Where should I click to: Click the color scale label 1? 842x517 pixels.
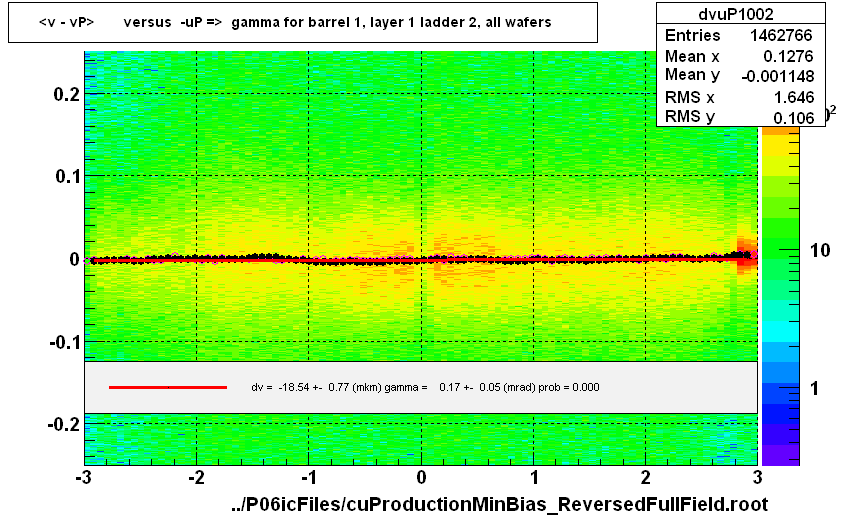[815, 388]
